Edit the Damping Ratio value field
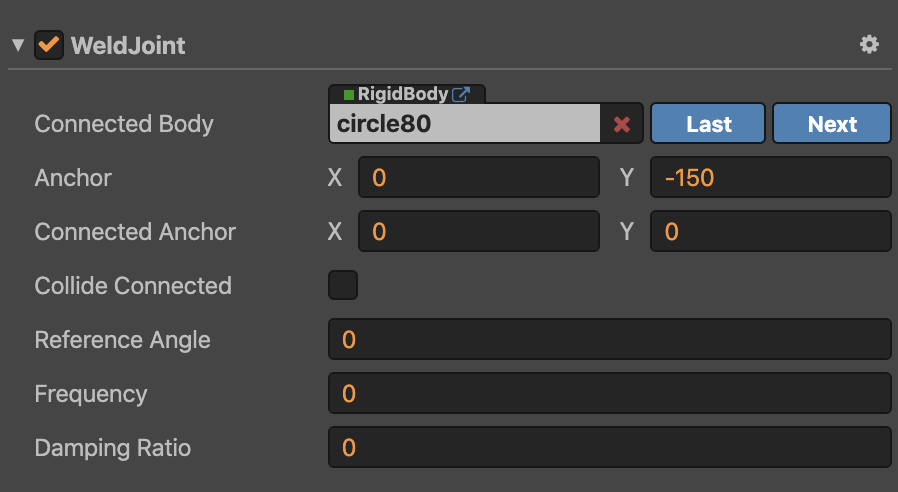This screenshot has width=898, height=492. pyautogui.click(x=609, y=447)
